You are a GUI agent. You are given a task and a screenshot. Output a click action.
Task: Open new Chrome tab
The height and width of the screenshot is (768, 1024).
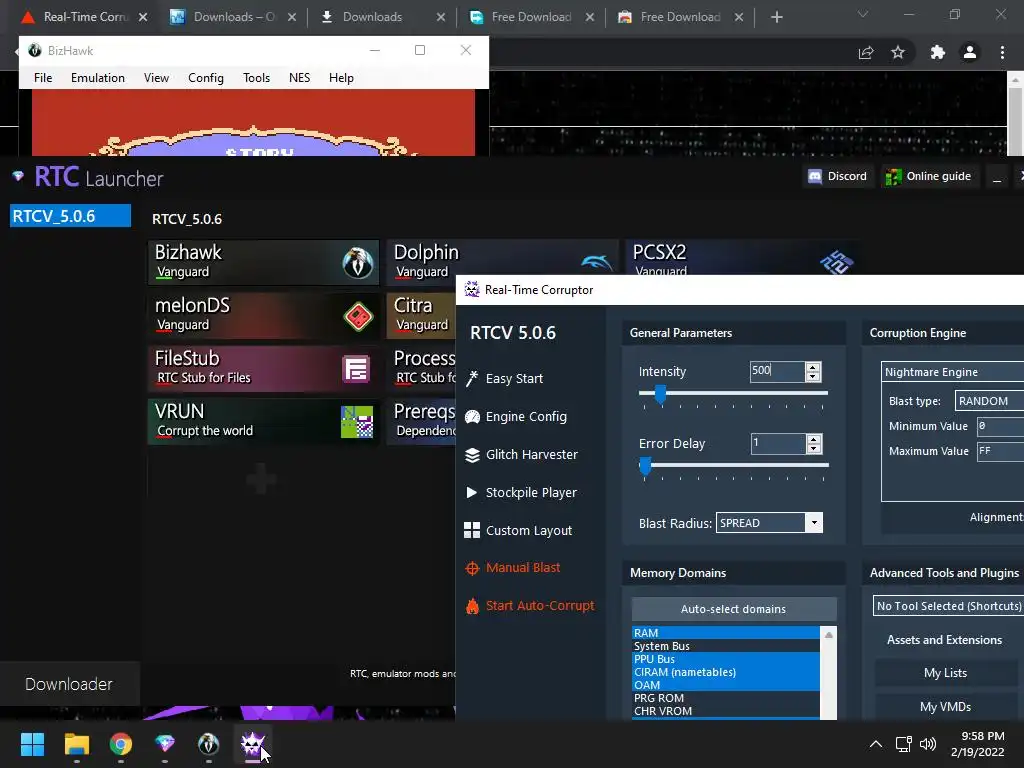click(776, 17)
